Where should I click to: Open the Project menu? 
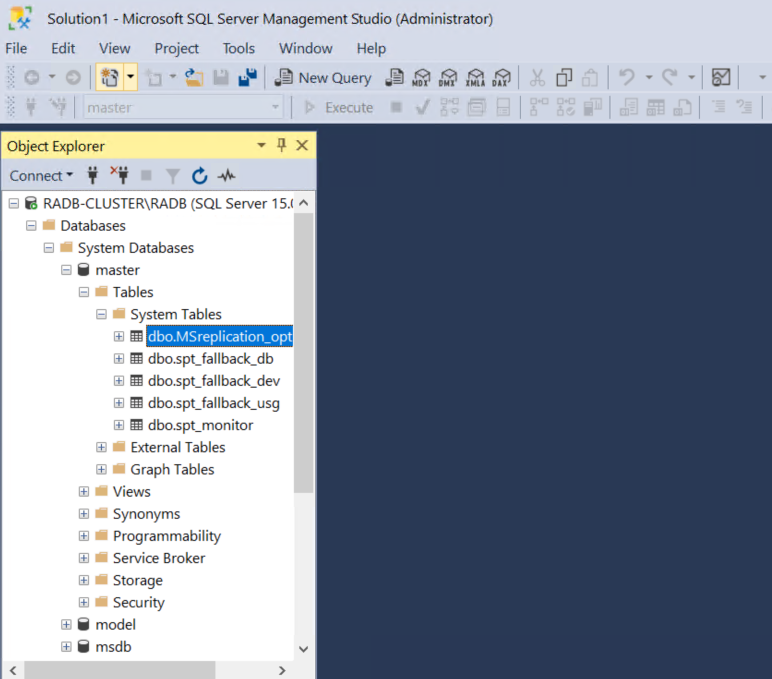tap(176, 48)
